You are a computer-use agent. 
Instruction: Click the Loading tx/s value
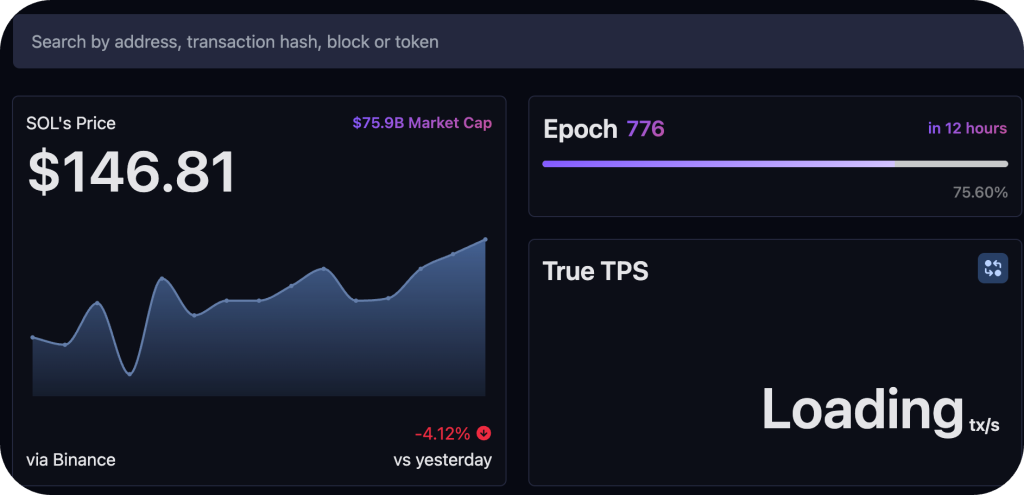pos(880,409)
